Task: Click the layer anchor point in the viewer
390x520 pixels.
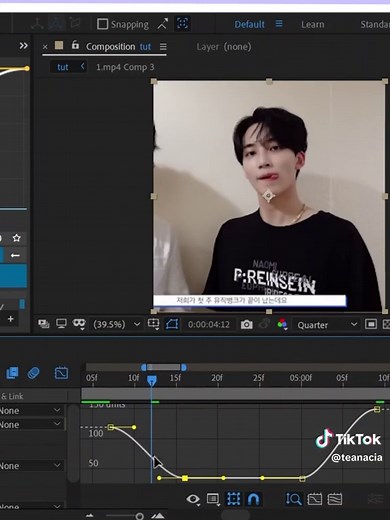Action: [x=268, y=196]
